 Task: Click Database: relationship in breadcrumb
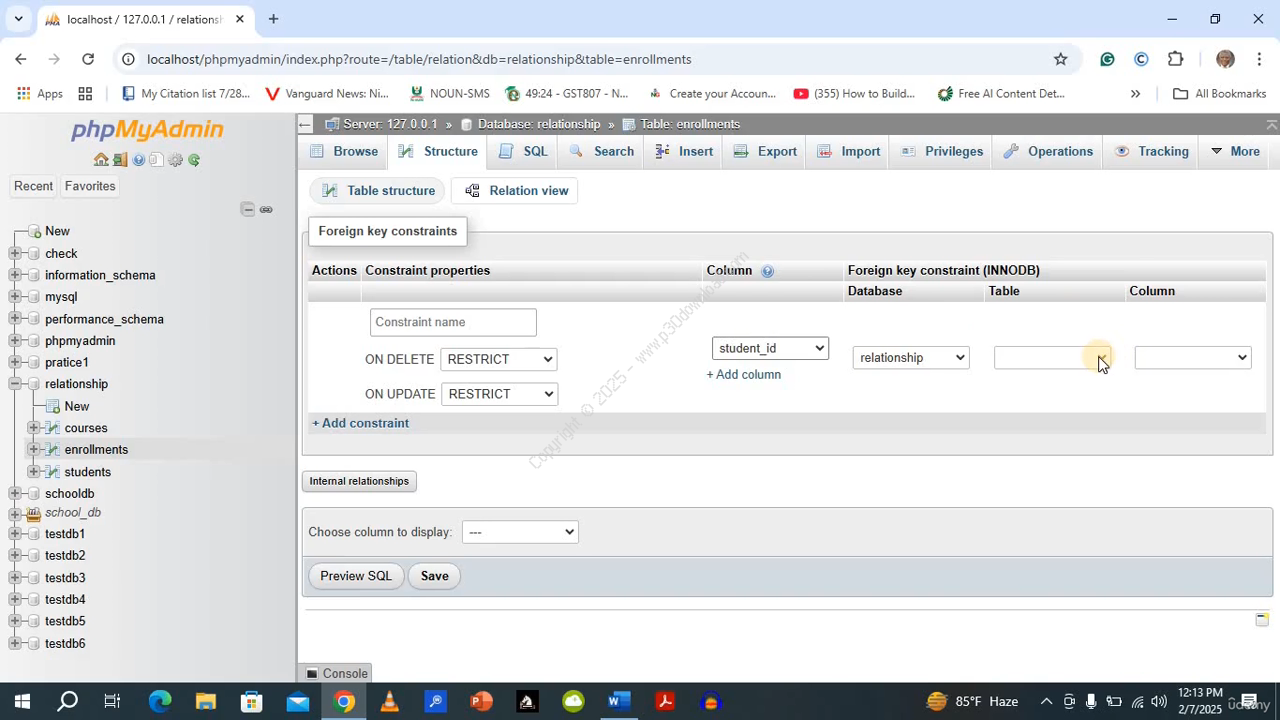(539, 124)
